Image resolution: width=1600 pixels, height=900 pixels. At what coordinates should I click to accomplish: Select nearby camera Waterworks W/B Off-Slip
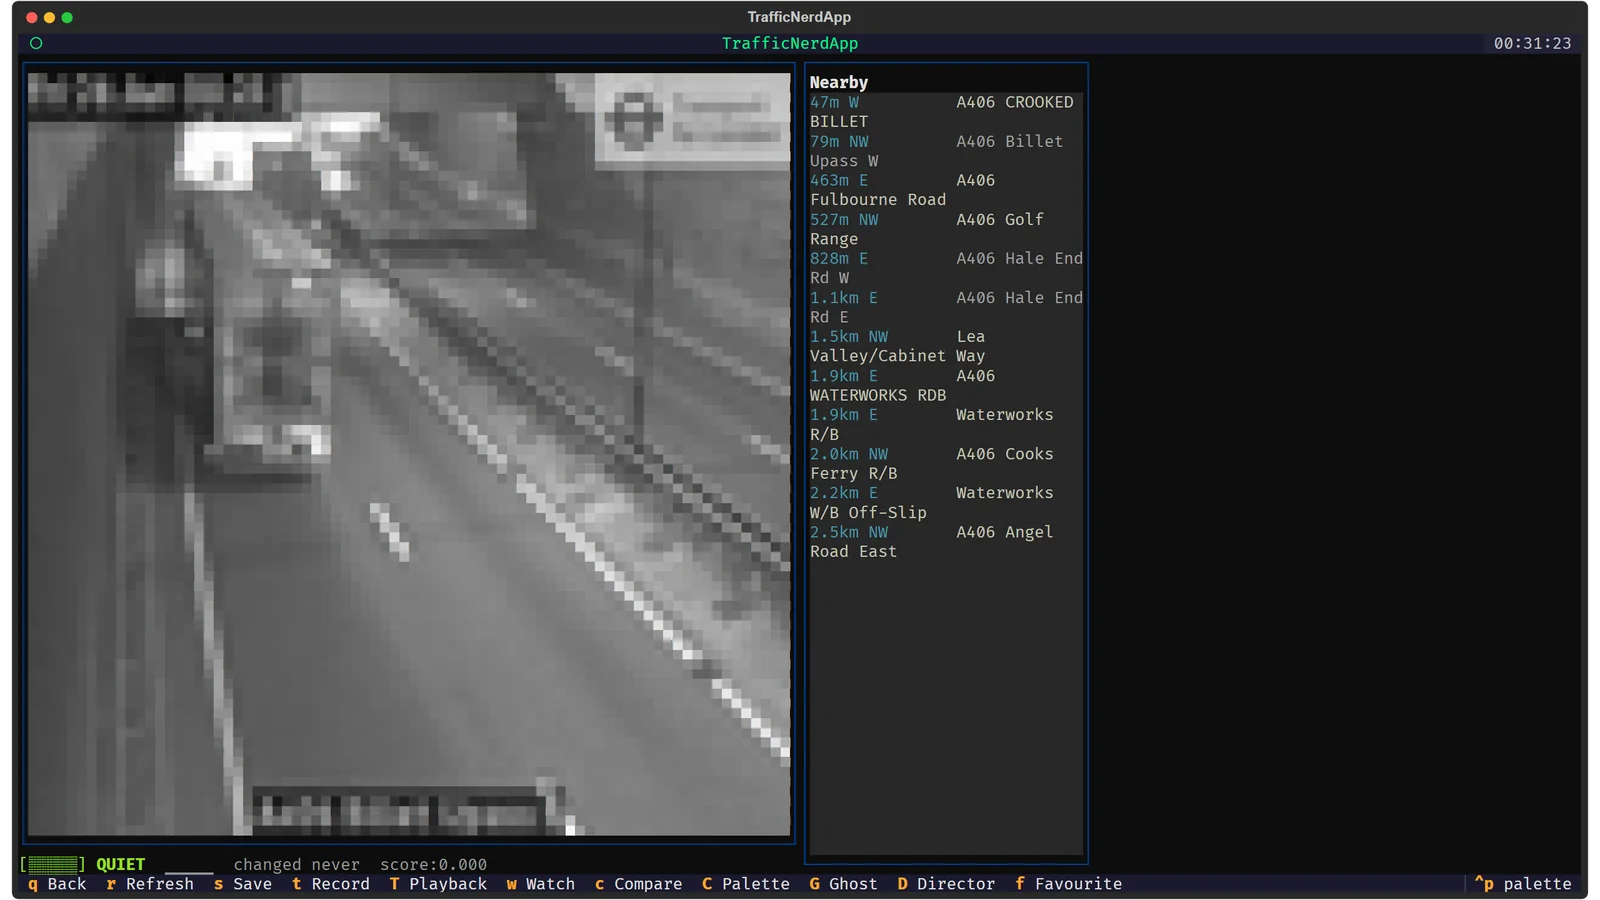coord(946,502)
